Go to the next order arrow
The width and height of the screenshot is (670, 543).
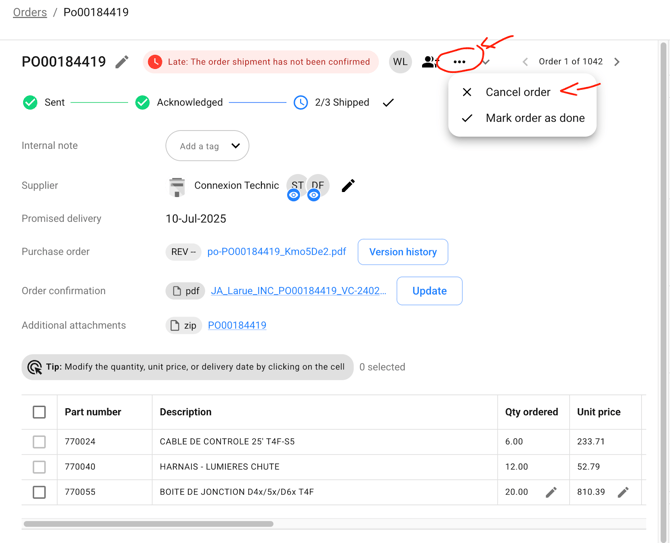point(617,62)
